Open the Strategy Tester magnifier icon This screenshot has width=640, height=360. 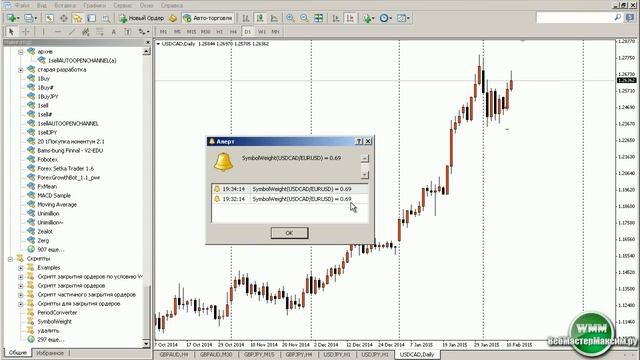pos(106,18)
